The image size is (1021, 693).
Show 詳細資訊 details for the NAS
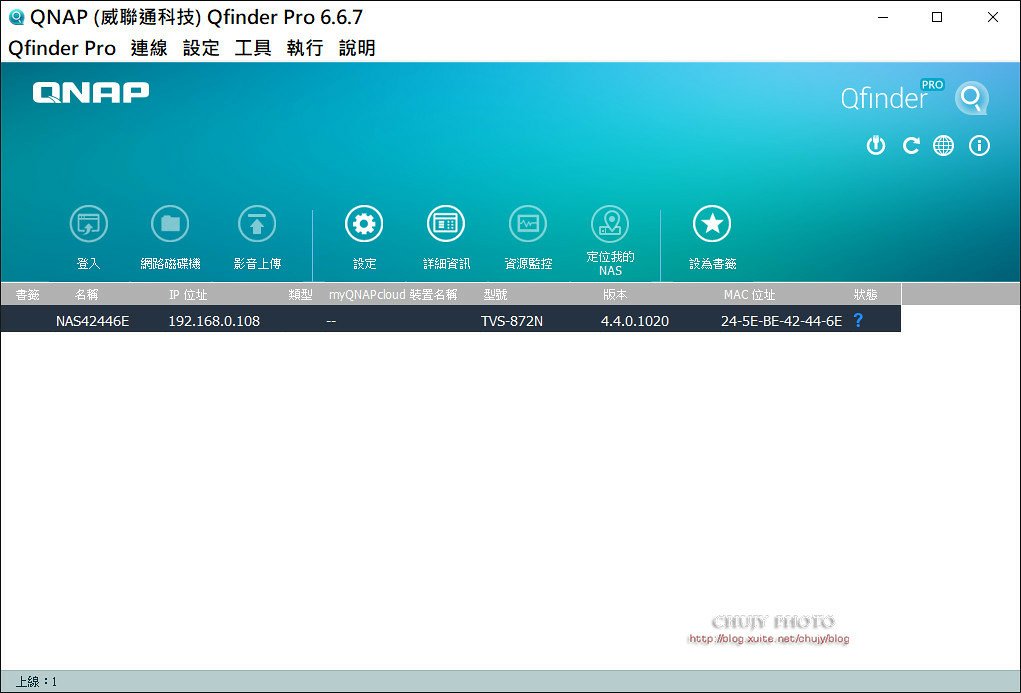[446, 224]
